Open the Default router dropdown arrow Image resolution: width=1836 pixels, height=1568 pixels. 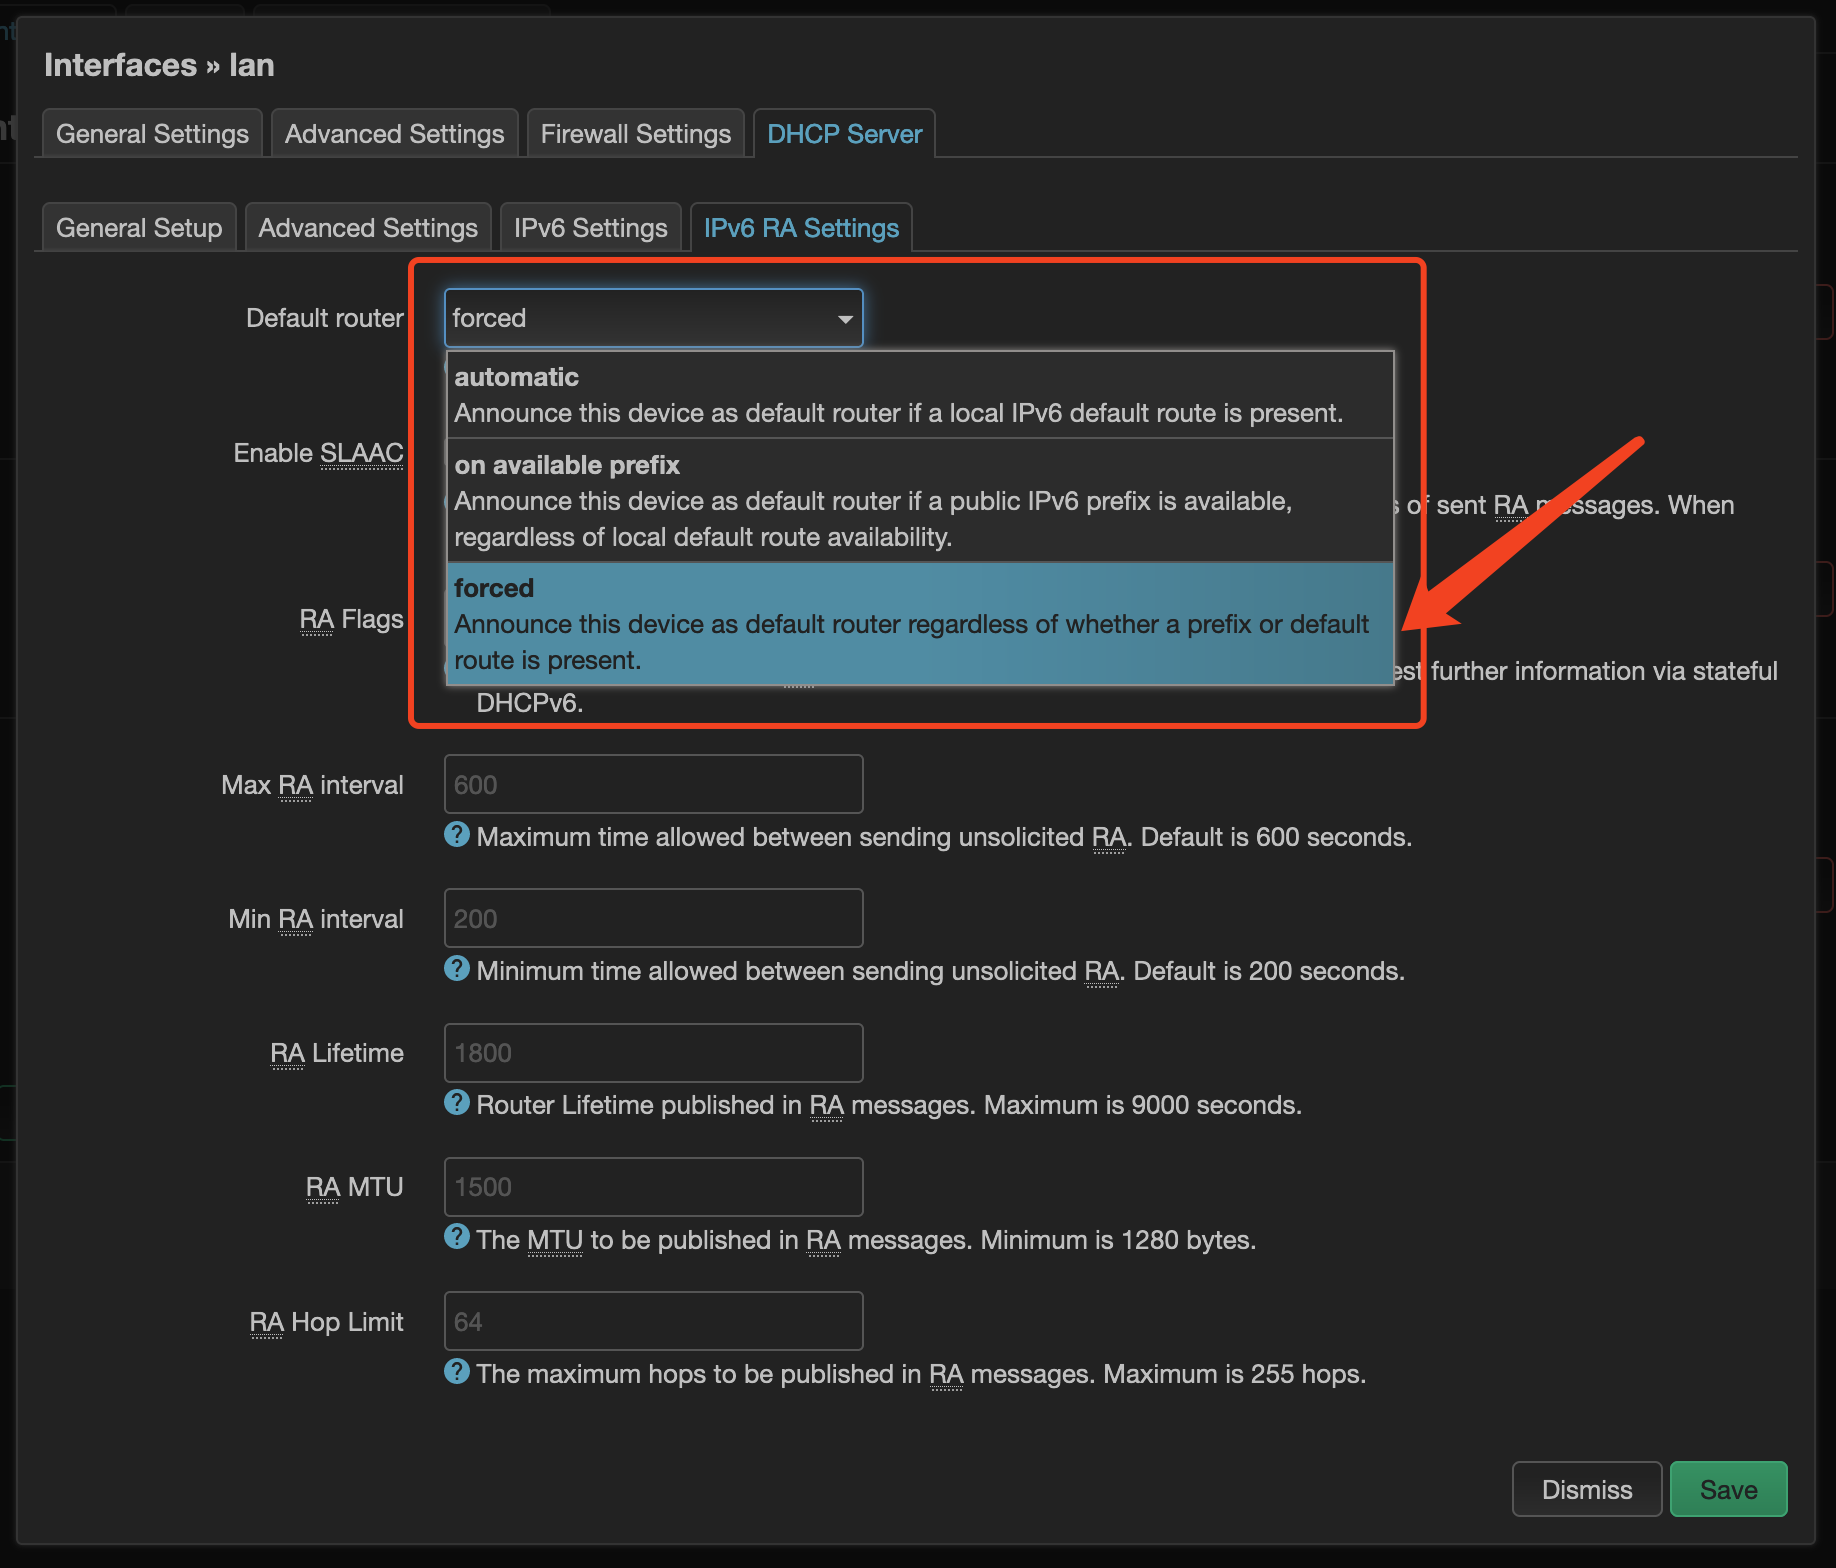pos(844,319)
